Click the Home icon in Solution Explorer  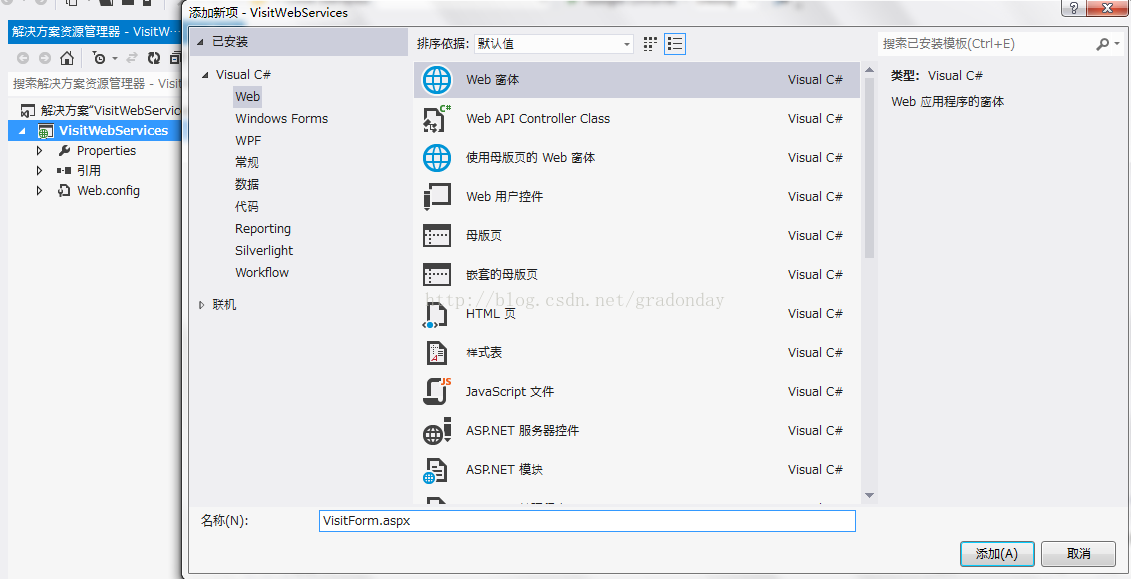click(66, 58)
